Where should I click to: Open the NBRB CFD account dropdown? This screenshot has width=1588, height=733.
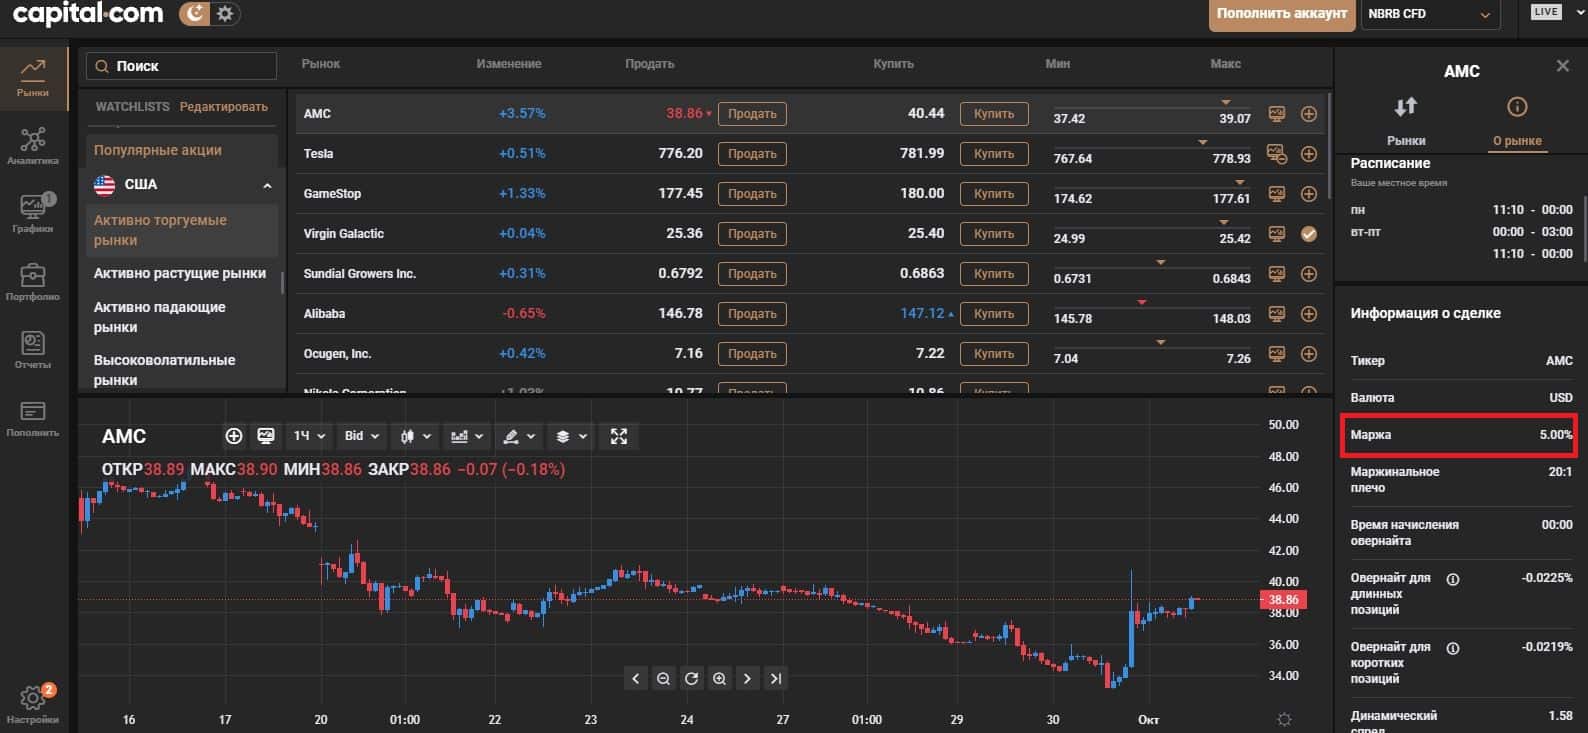pos(1429,14)
